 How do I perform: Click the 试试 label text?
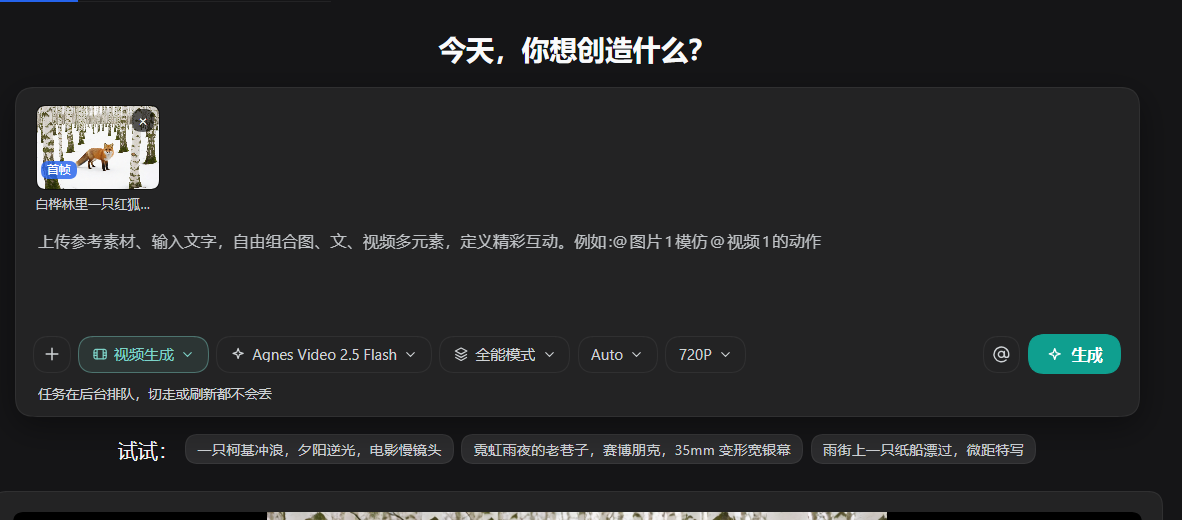(x=142, y=451)
